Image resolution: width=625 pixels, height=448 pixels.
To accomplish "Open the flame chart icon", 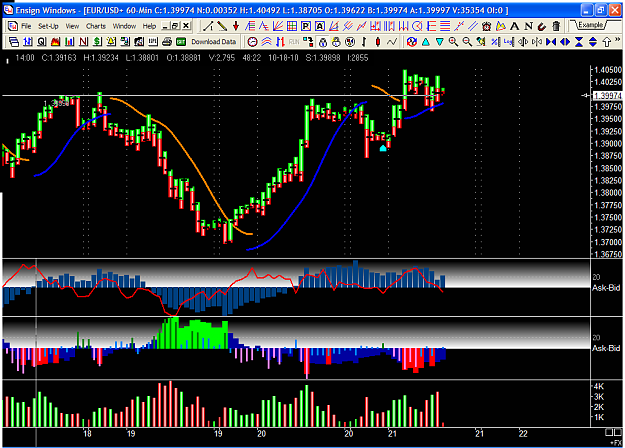I will point(55,41).
